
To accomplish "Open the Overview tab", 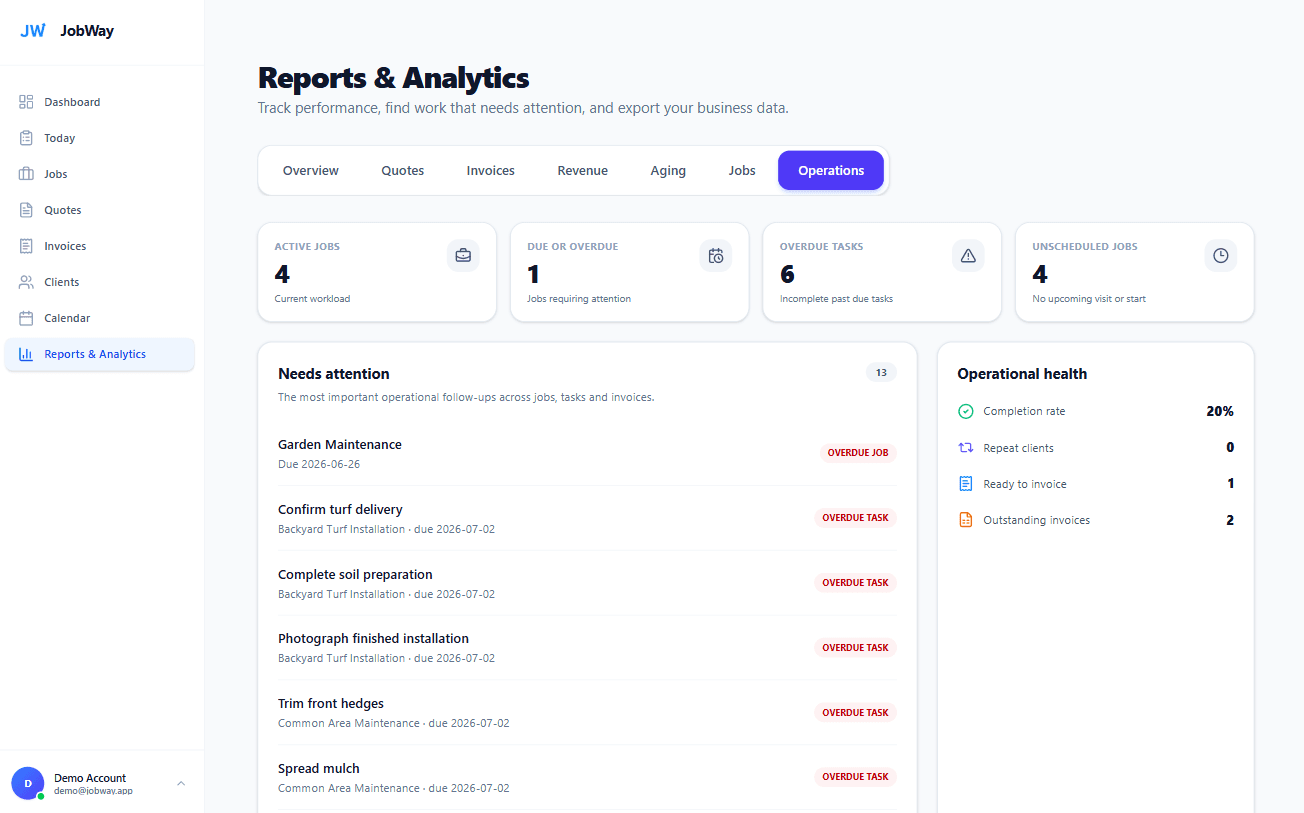I will point(311,171).
